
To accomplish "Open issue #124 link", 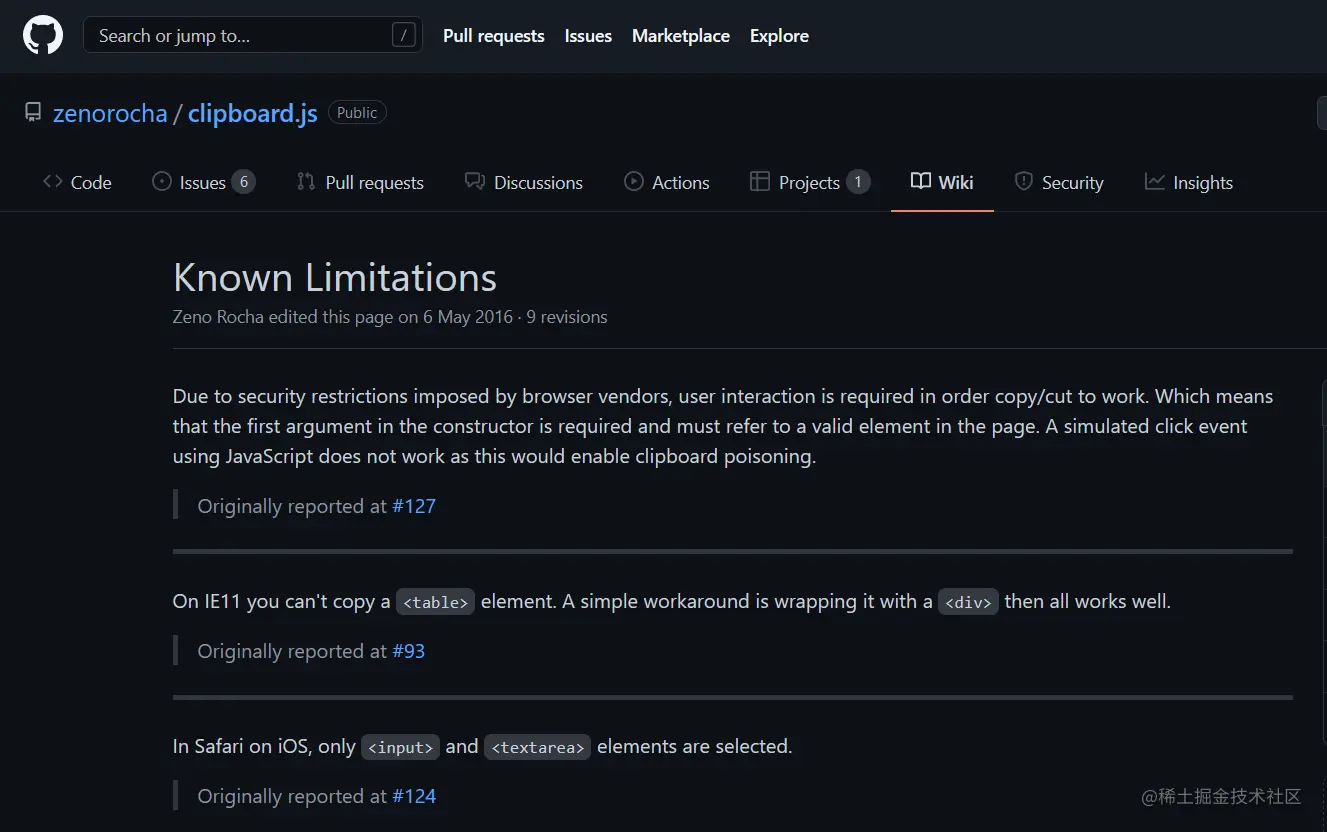I will pyautogui.click(x=414, y=796).
